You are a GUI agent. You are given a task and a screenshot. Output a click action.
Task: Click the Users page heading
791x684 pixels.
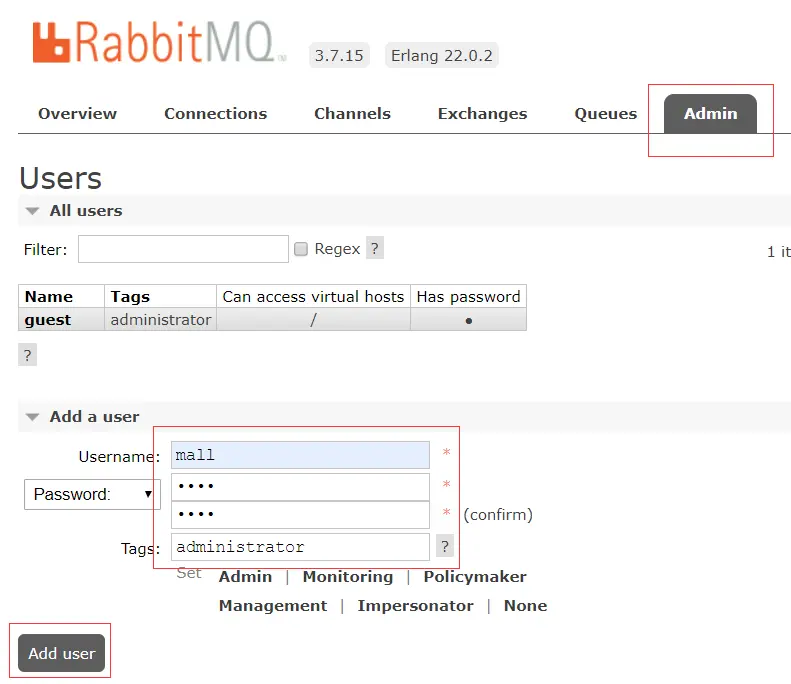tap(61, 179)
